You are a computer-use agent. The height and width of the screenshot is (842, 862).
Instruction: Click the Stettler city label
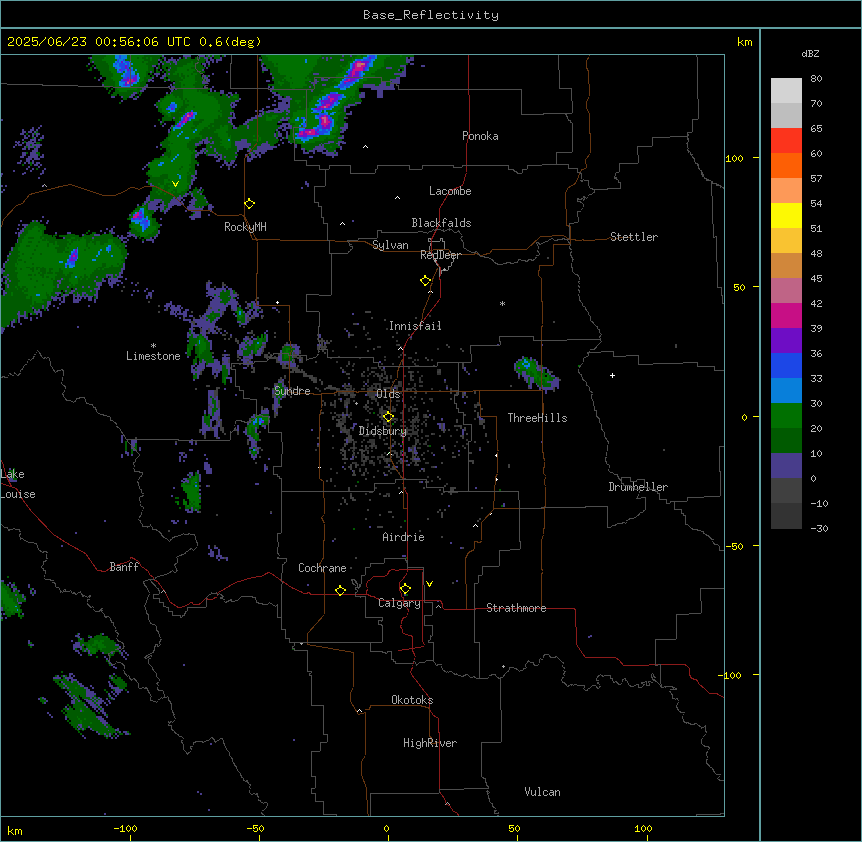[634, 237]
